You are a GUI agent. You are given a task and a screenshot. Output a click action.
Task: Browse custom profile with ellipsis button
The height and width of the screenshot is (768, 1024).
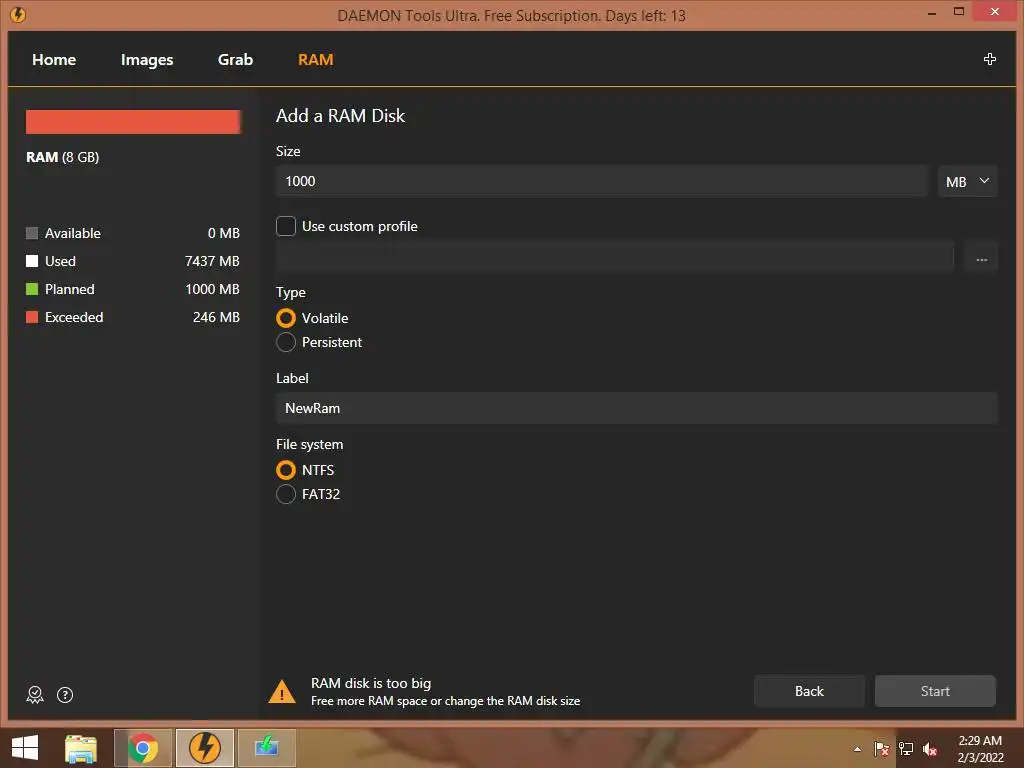tap(981, 259)
